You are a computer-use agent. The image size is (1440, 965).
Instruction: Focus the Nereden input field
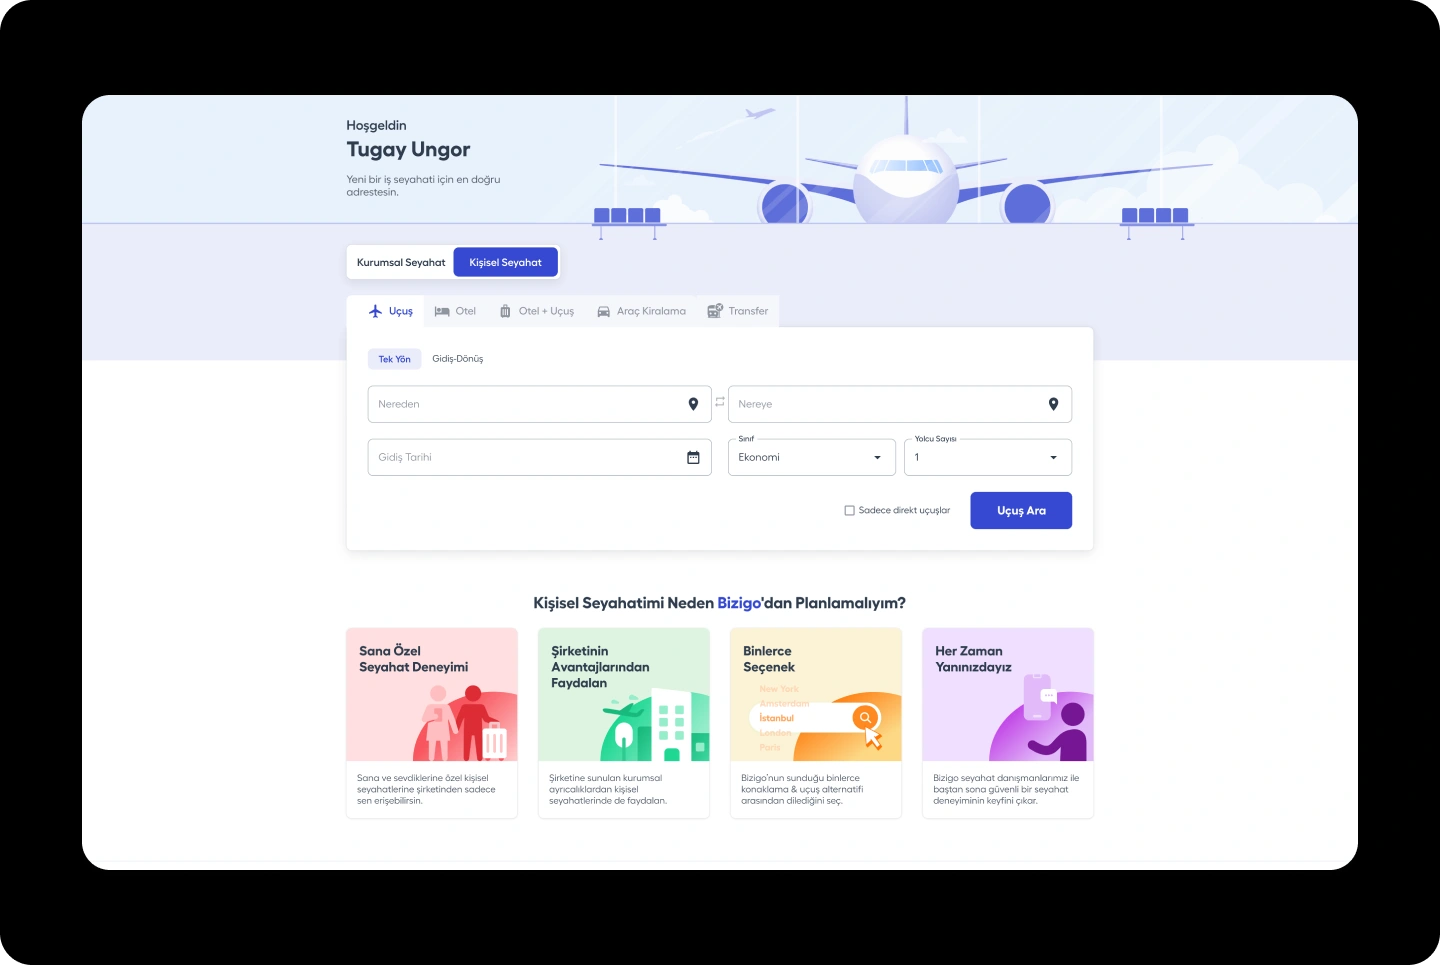coord(540,404)
